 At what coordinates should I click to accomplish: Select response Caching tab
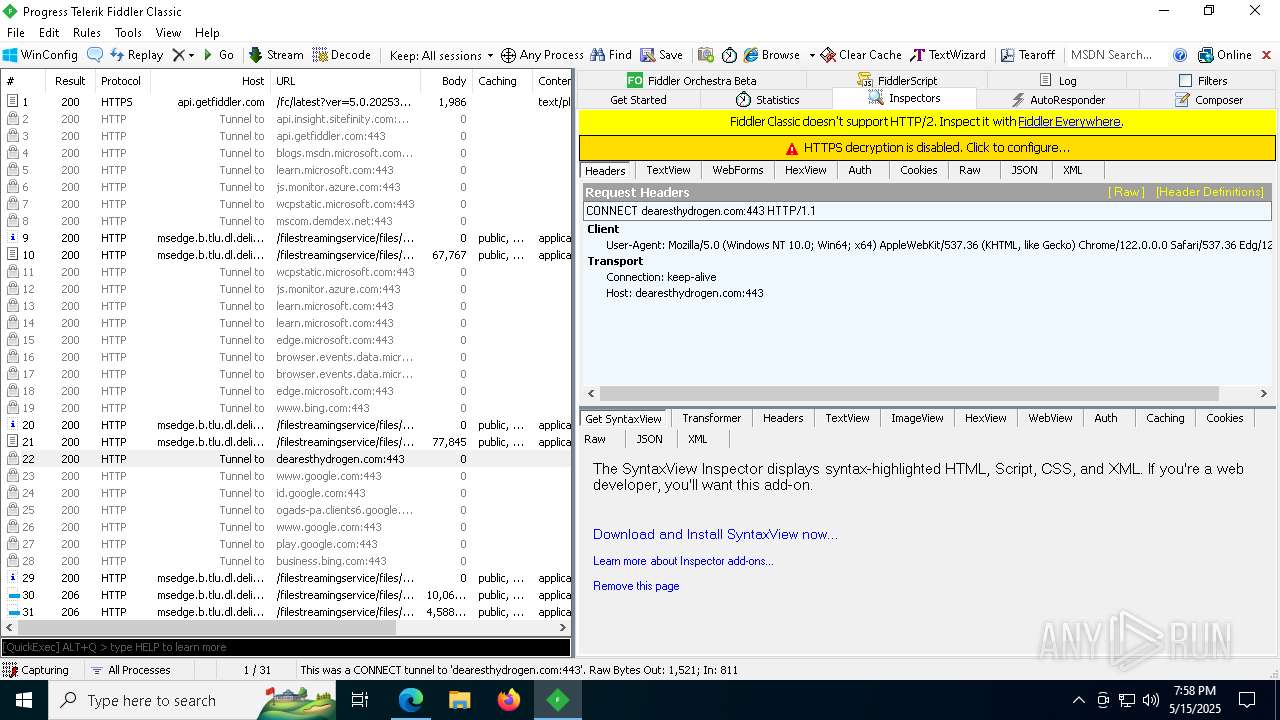[1165, 418]
